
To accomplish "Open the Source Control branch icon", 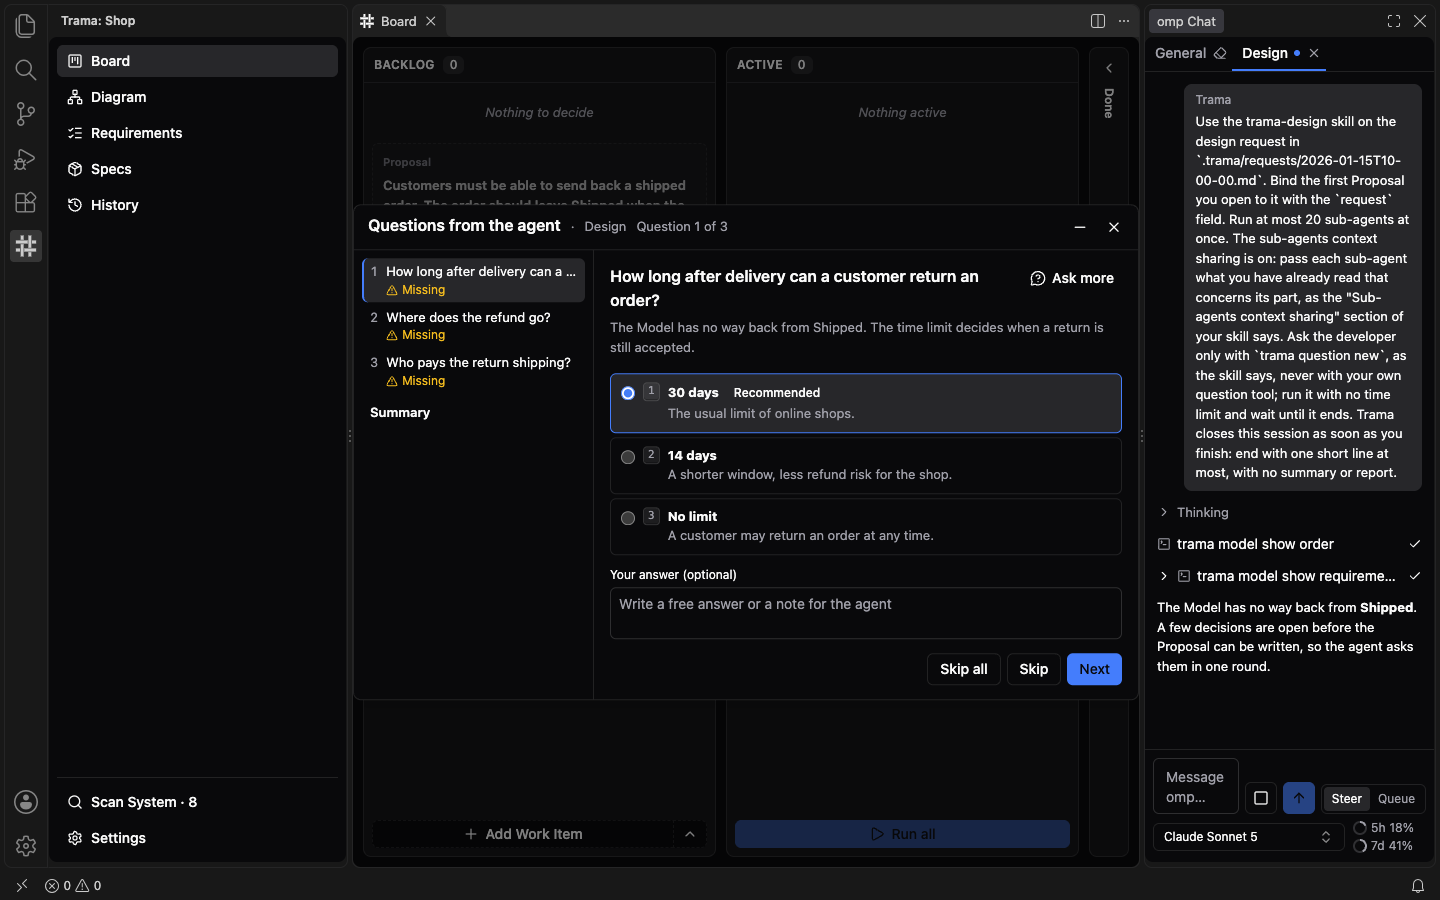I will (x=26, y=114).
